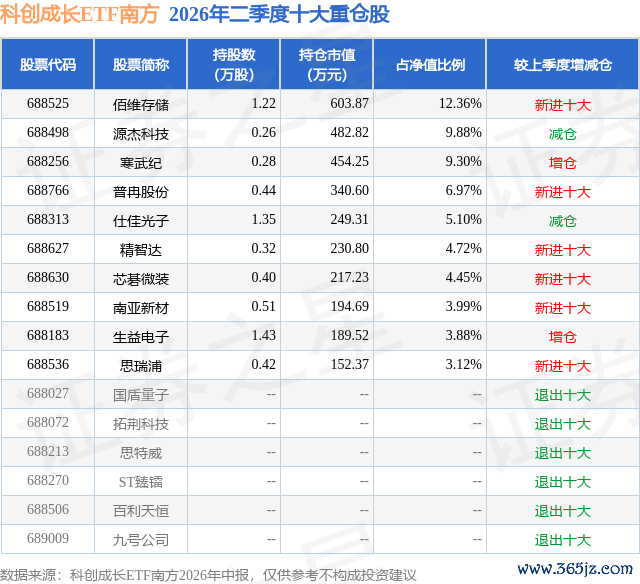This screenshot has height=584, width=640.
Task: Select stock code 688630
Action: tap(48, 278)
